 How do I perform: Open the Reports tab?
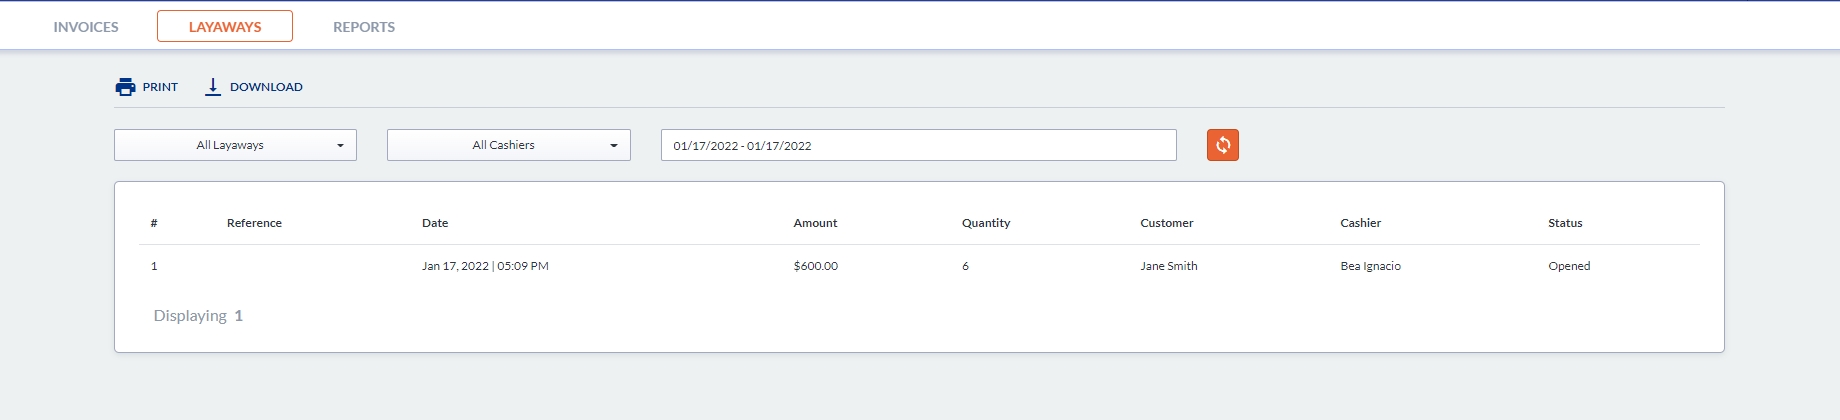pos(364,27)
